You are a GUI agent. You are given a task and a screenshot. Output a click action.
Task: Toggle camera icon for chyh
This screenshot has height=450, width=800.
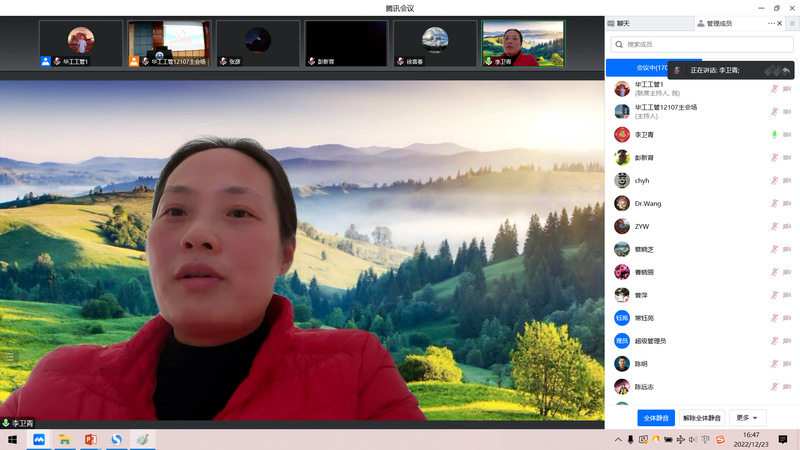(787, 181)
